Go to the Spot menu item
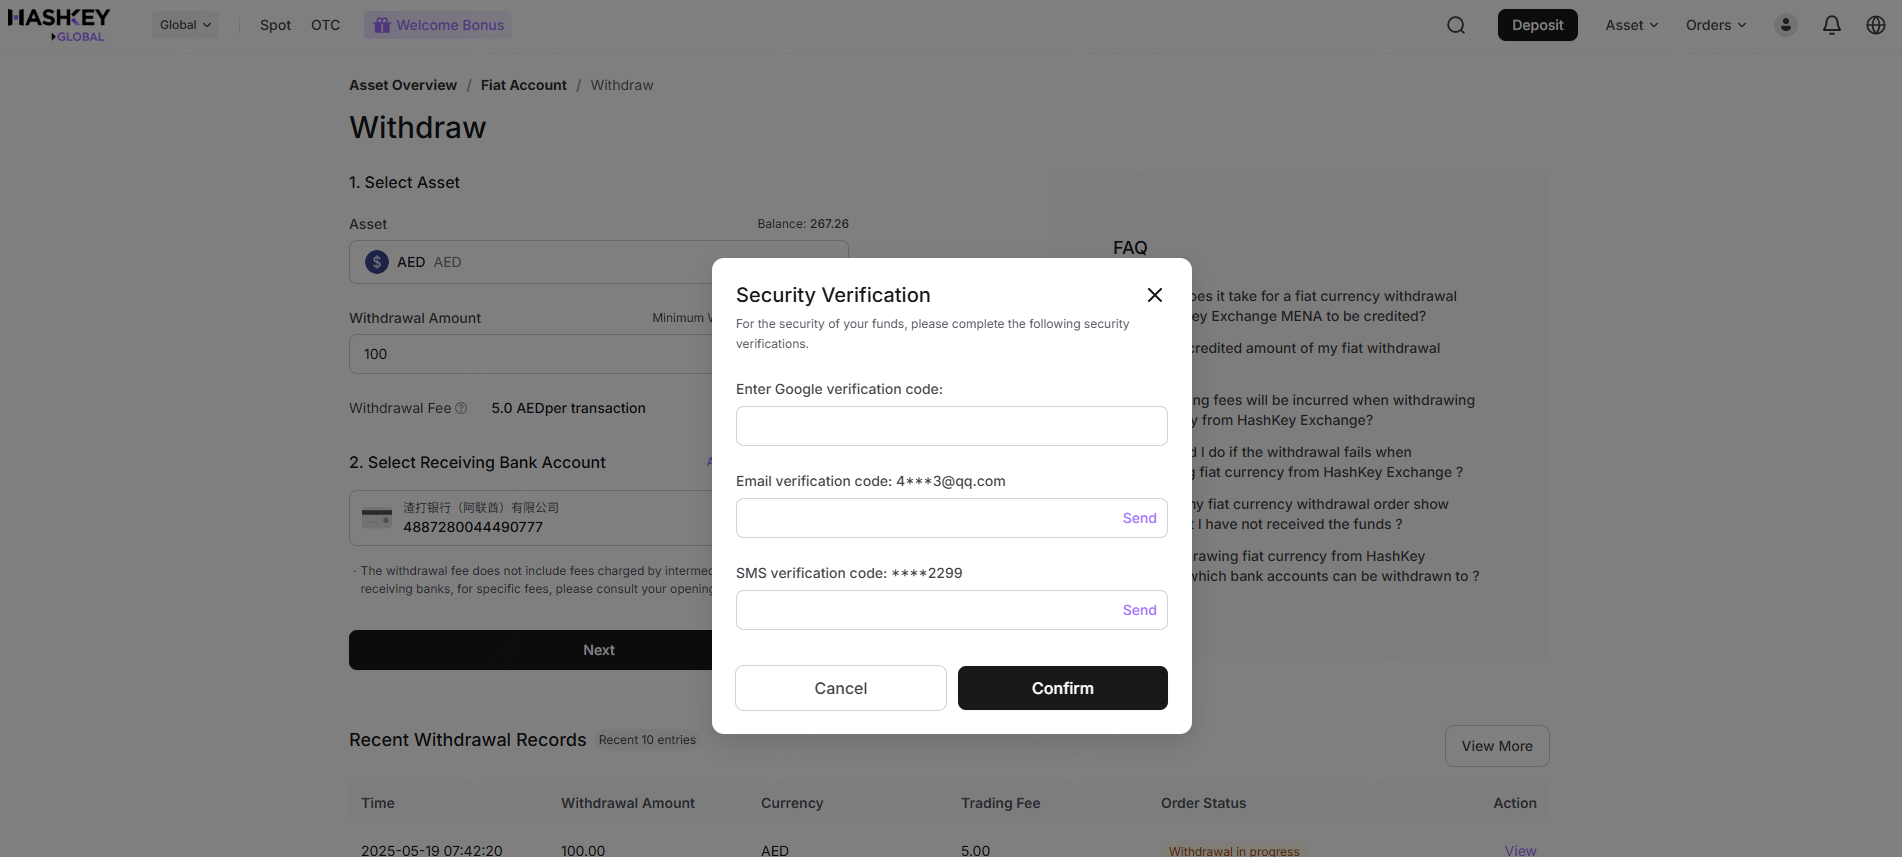The image size is (1902, 857). [x=275, y=25]
